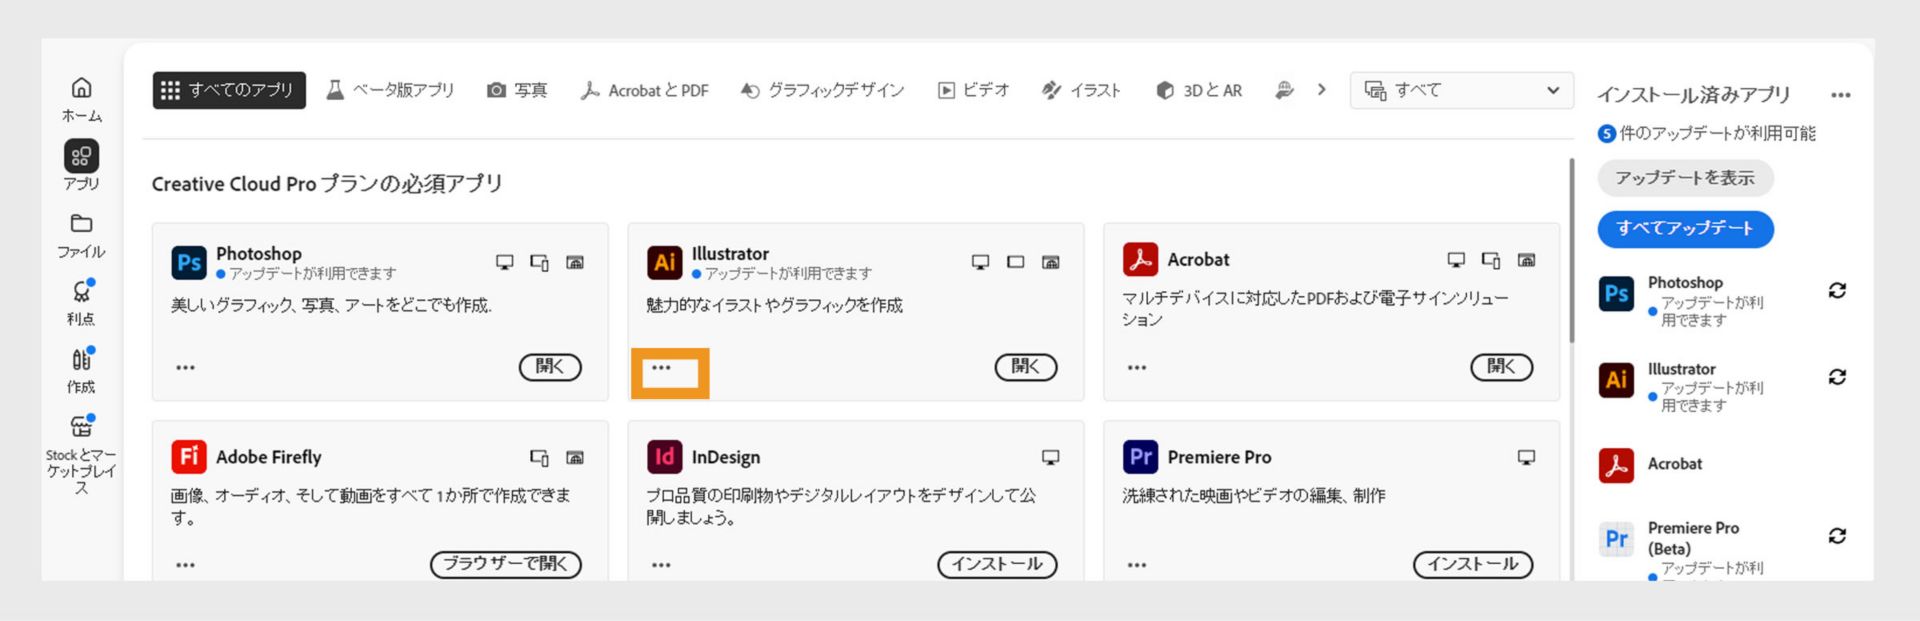Click 5 件のアップデートが利用可能 notice
This screenshot has height=621, width=1920.
[x=1707, y=133]
